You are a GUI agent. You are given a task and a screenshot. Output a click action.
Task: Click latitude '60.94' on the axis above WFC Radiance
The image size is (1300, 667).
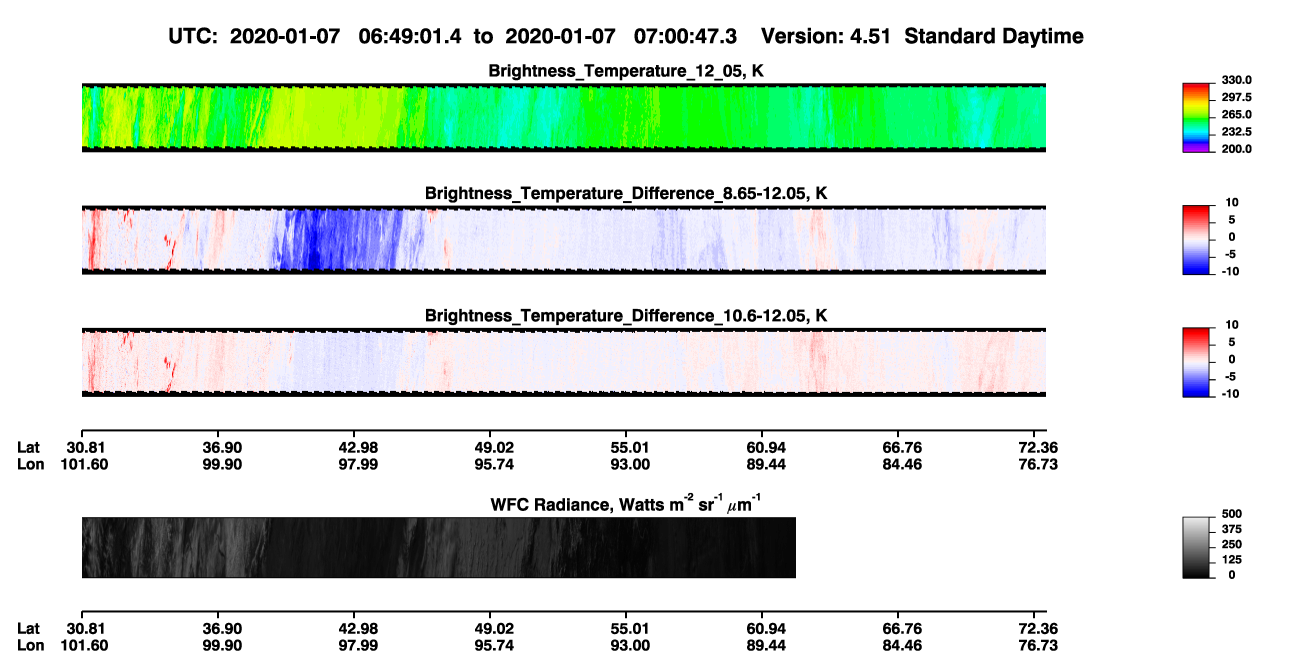pos(768,448)
